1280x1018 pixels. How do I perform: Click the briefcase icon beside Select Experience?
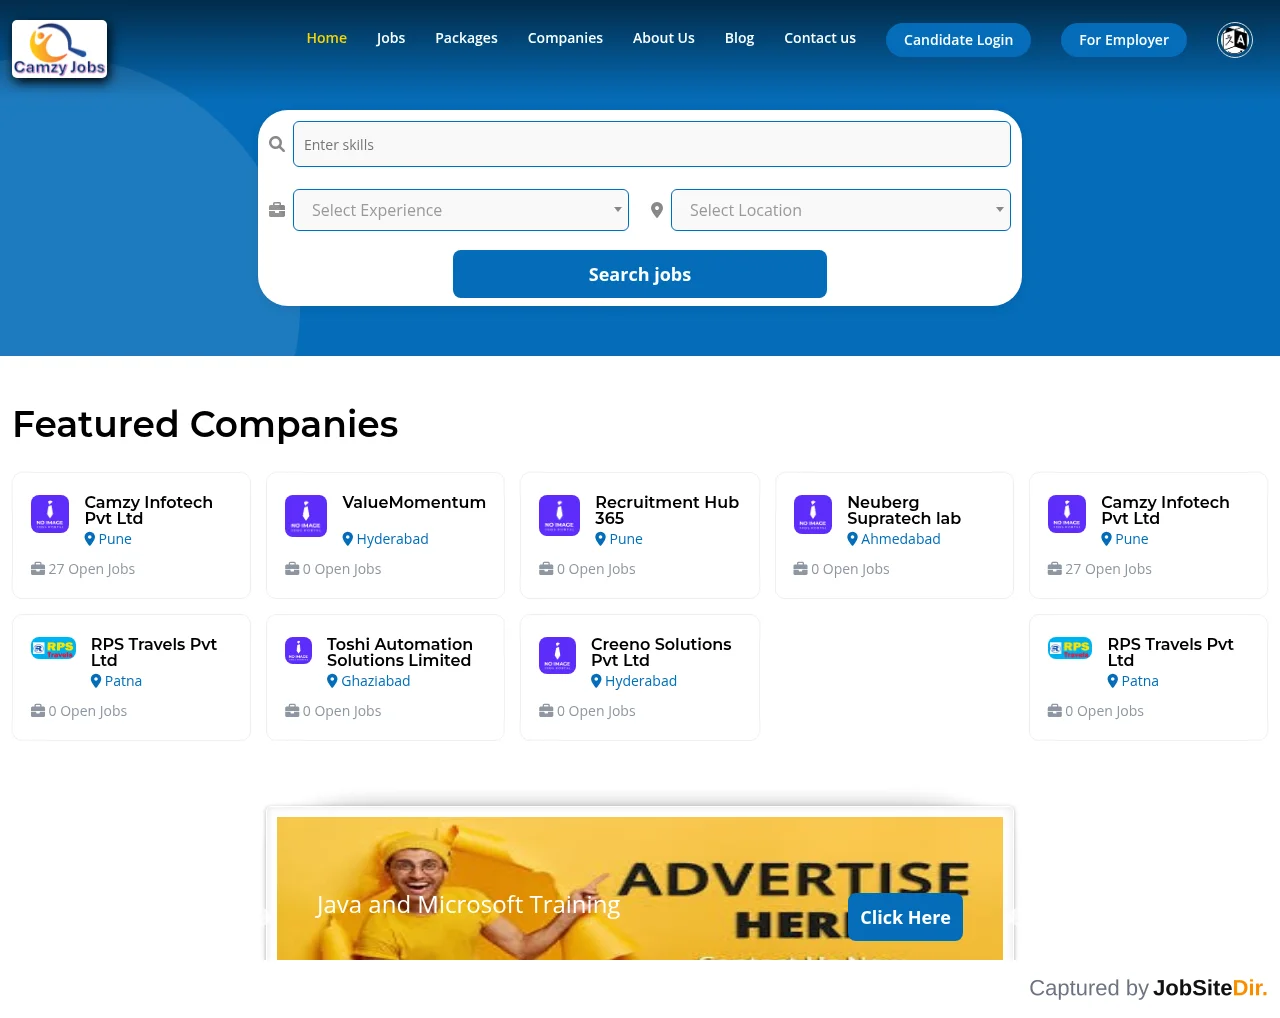[x=277, y=210]
